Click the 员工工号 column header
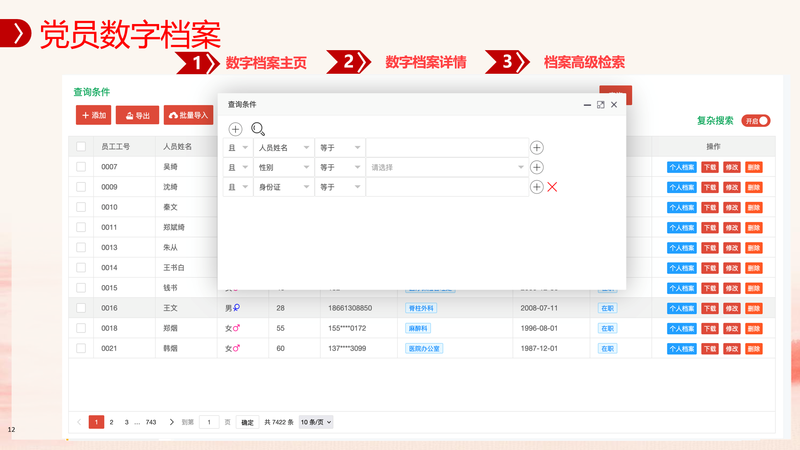This screenshot has height=450, width=800. tap(115, 146)
